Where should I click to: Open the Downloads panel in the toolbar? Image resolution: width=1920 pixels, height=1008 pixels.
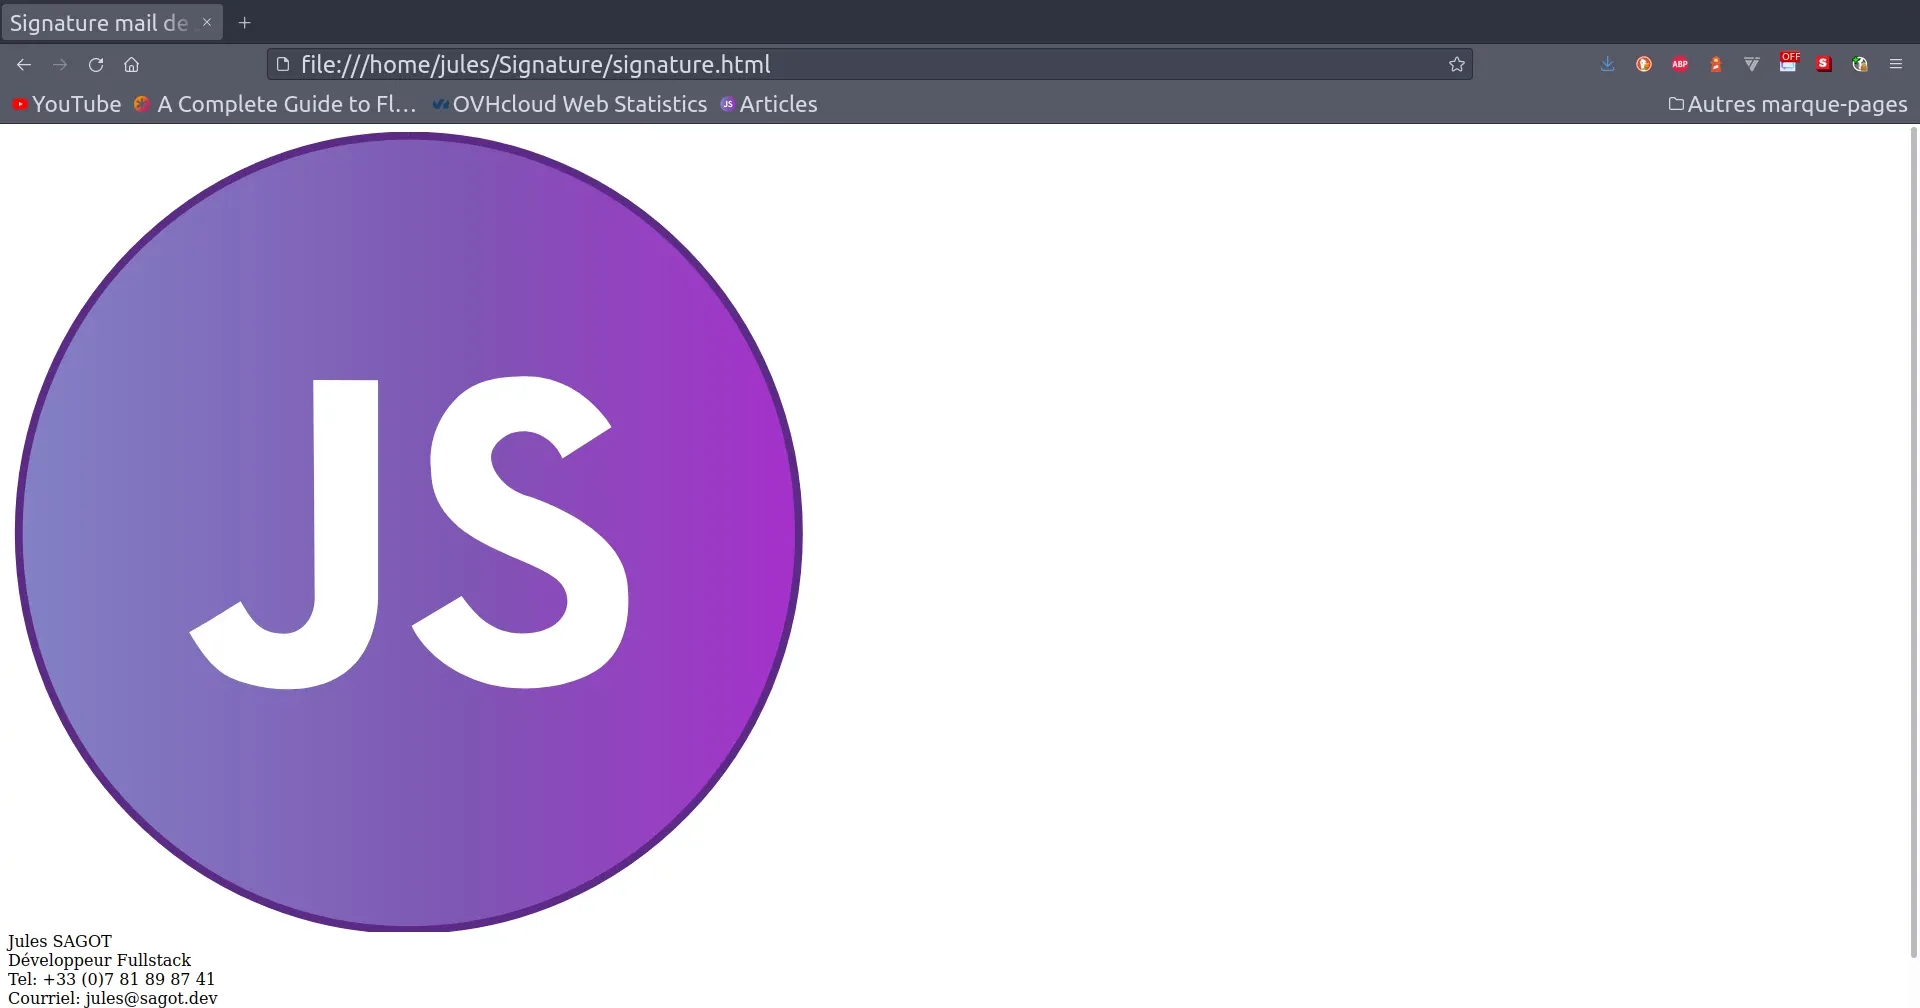(x=1607, y=64)
